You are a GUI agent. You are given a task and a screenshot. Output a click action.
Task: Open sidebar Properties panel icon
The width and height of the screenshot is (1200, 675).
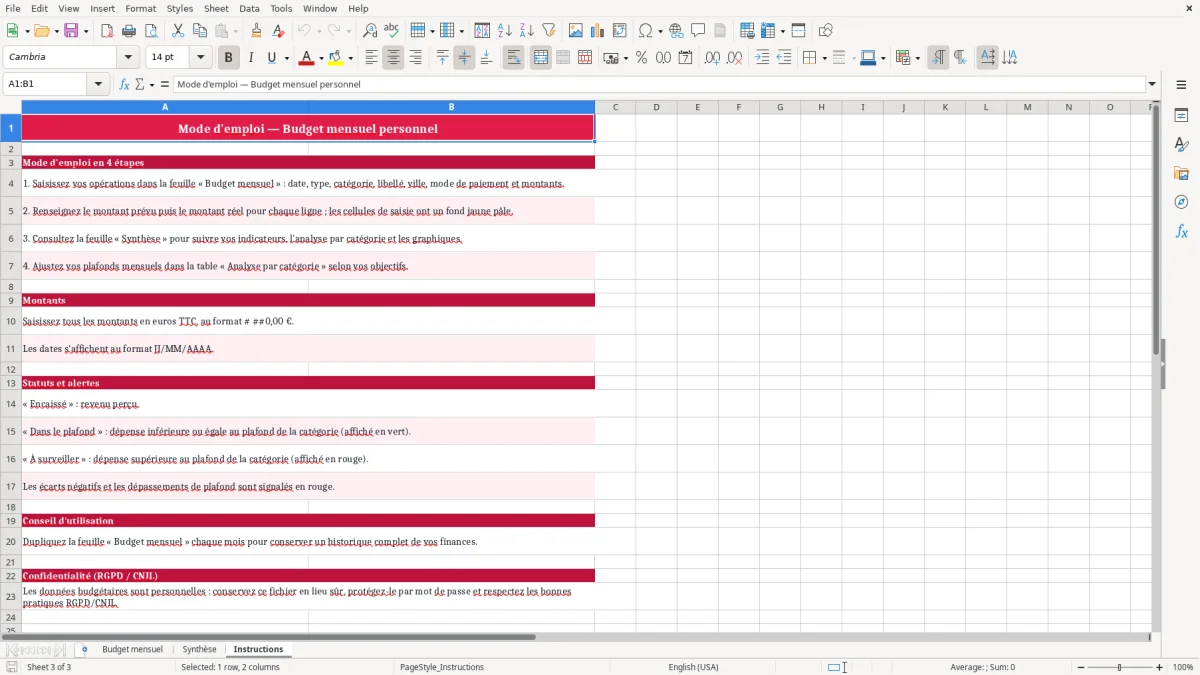[1181, 116]
